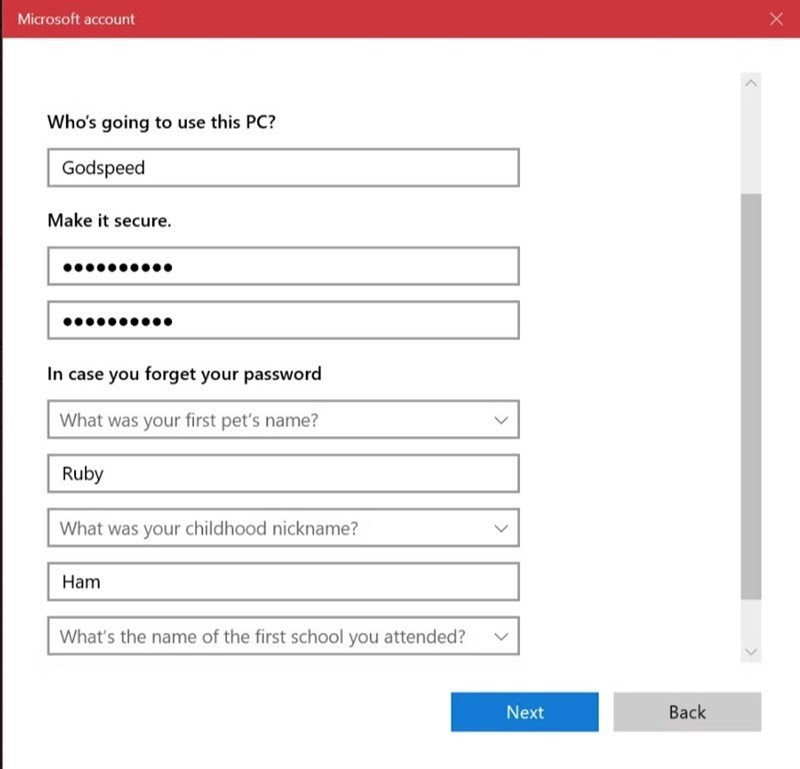This screenshot has height=769, width=800.
Task: Click the chevron on the childhood nickname question
Action: [x=501, y=528]
